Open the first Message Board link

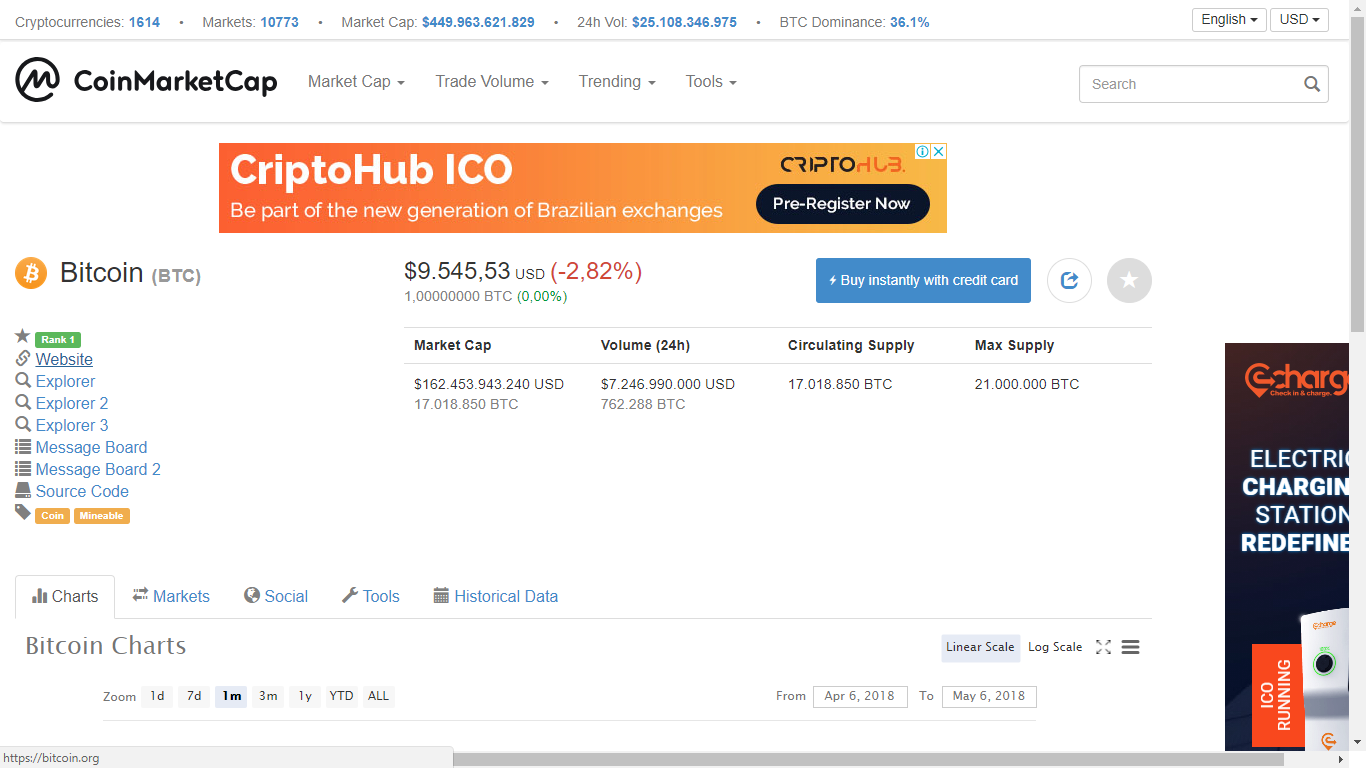pos(91,448)
